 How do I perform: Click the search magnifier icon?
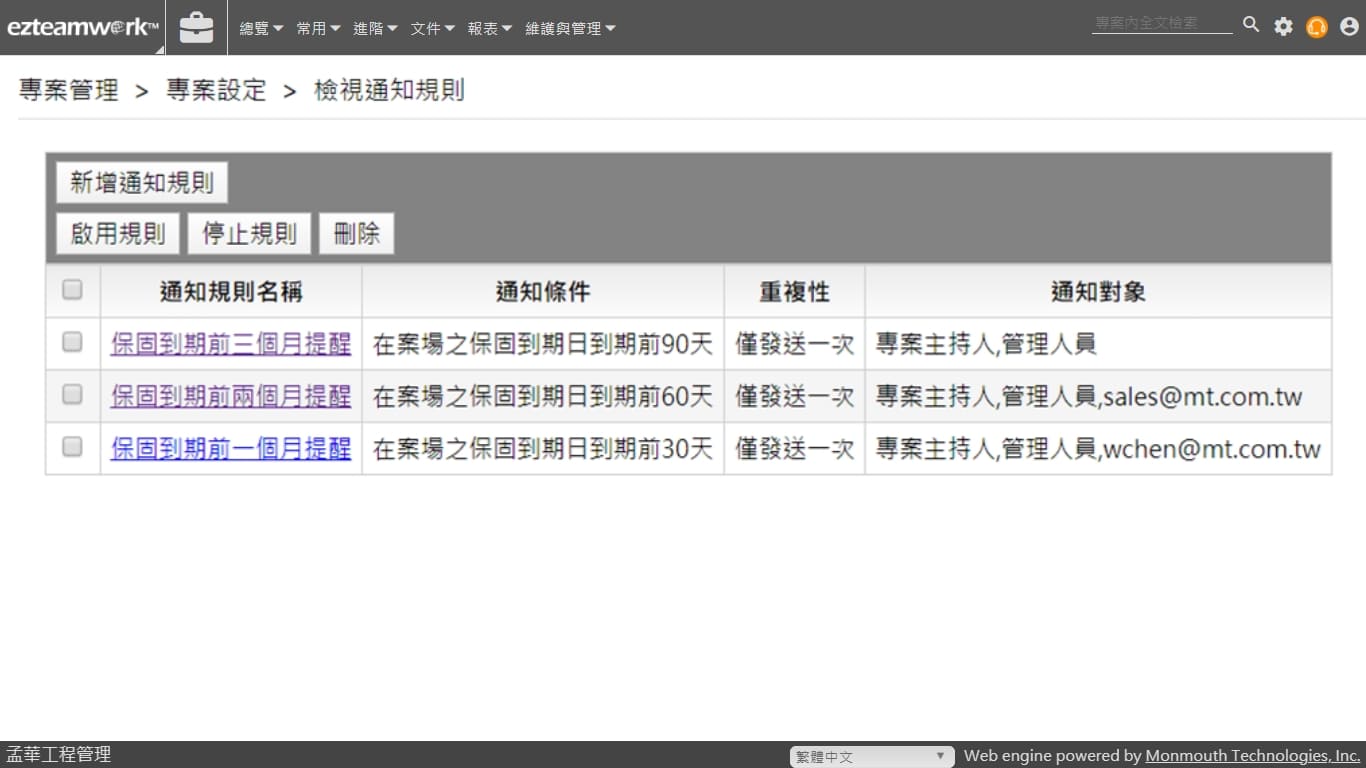click(x=1250, y=25)
